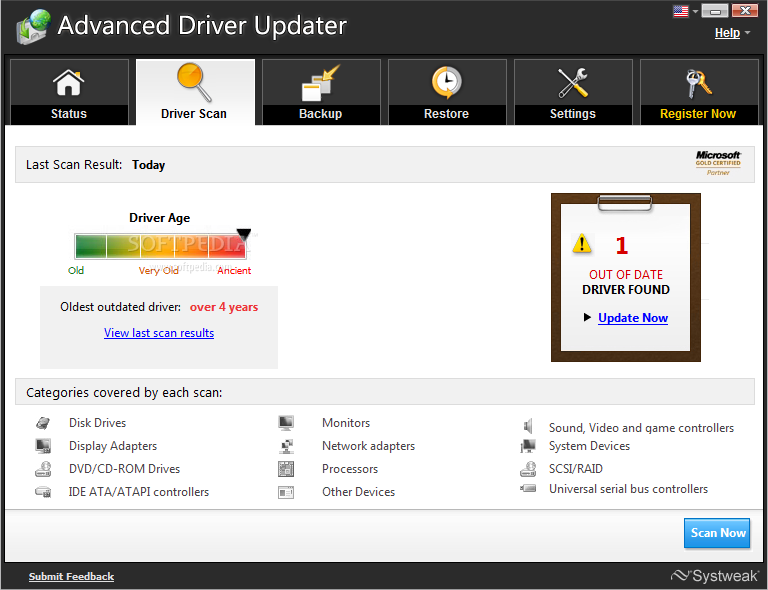Switch to the Status tab
This screenshot has width=768, height=590.
[69, 92]
